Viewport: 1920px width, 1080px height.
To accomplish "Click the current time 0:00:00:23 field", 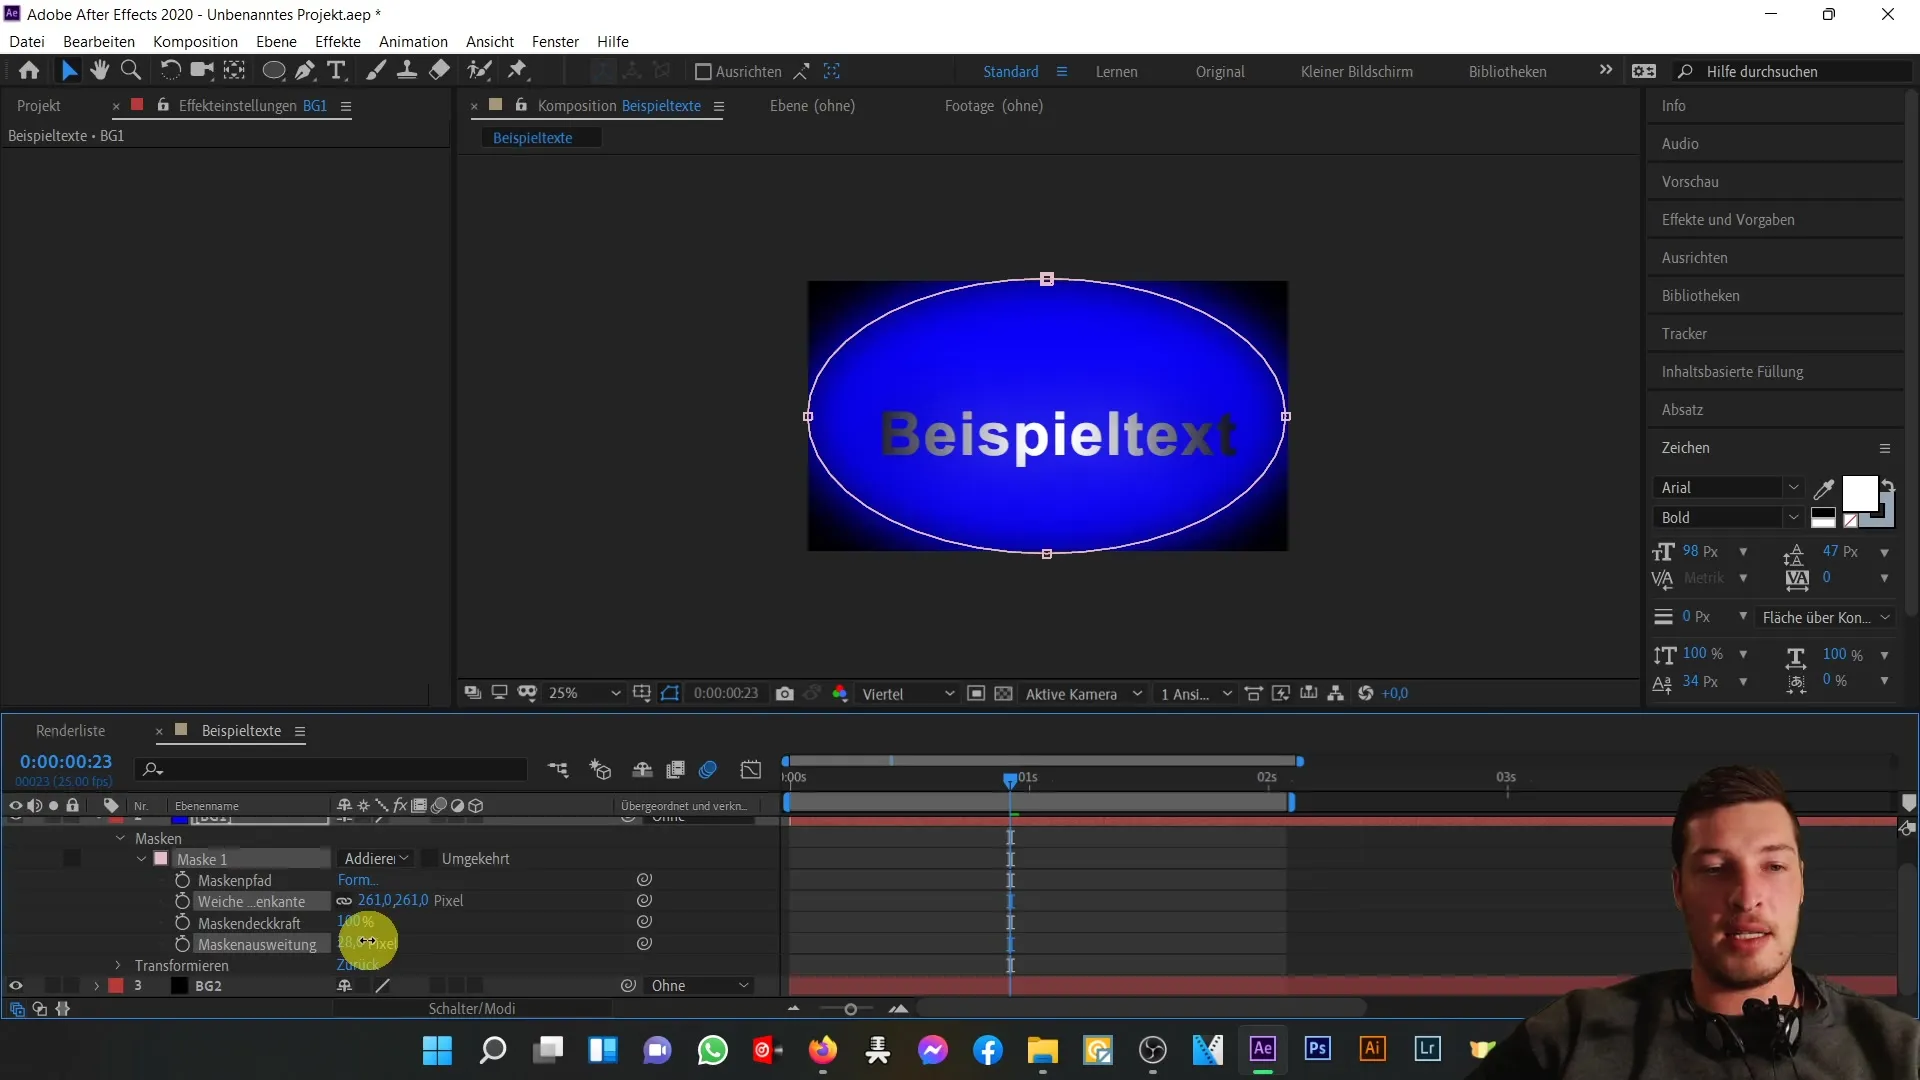I will (x=65, y=761).
